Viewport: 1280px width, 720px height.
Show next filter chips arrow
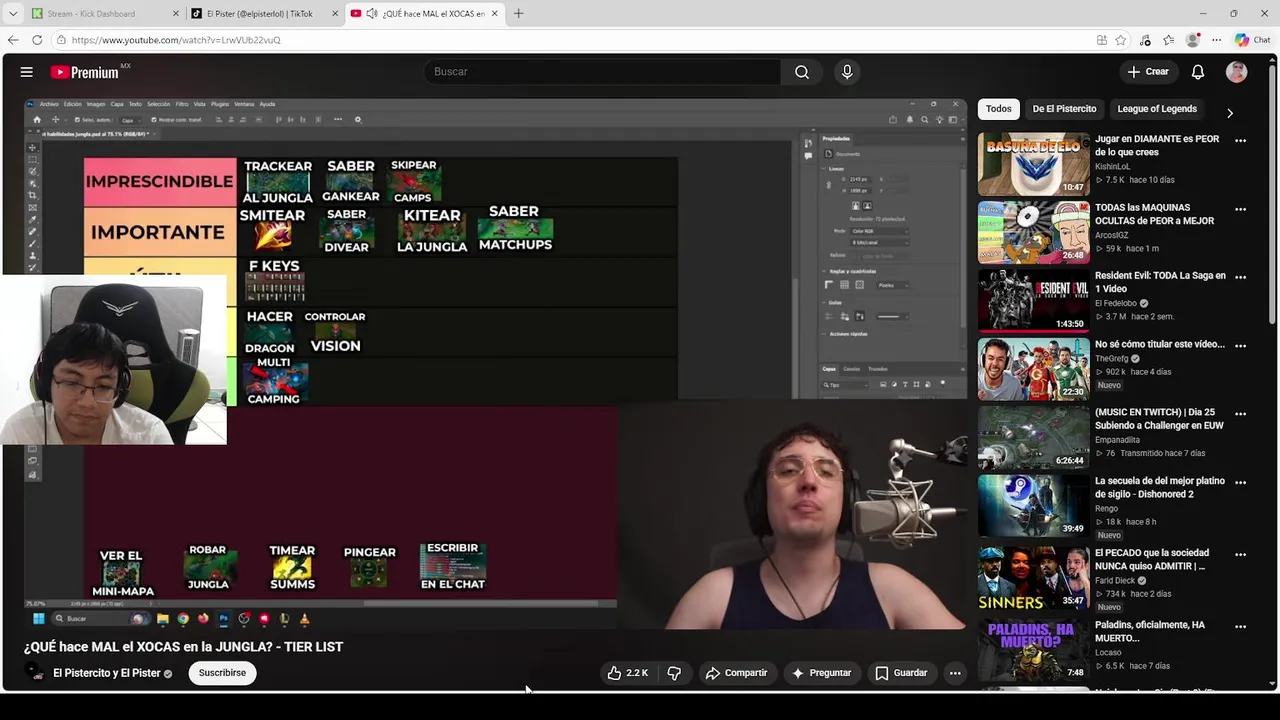tap(1230, 113)
